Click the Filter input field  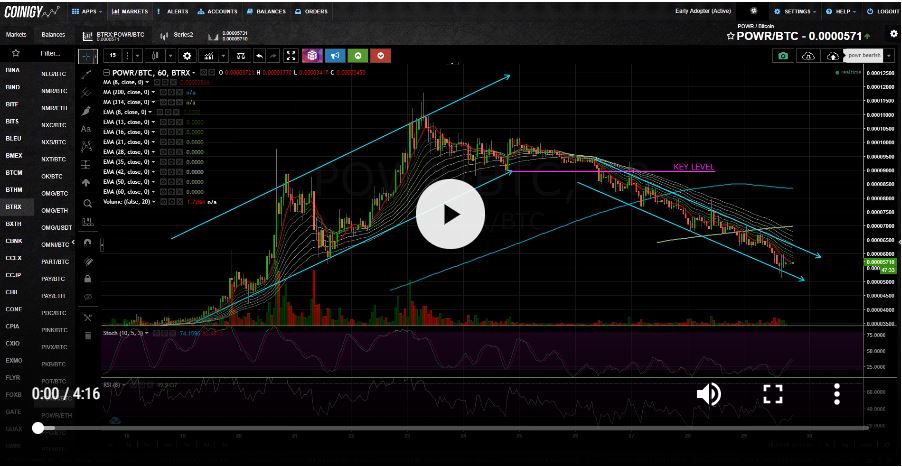tap(53, 53)
